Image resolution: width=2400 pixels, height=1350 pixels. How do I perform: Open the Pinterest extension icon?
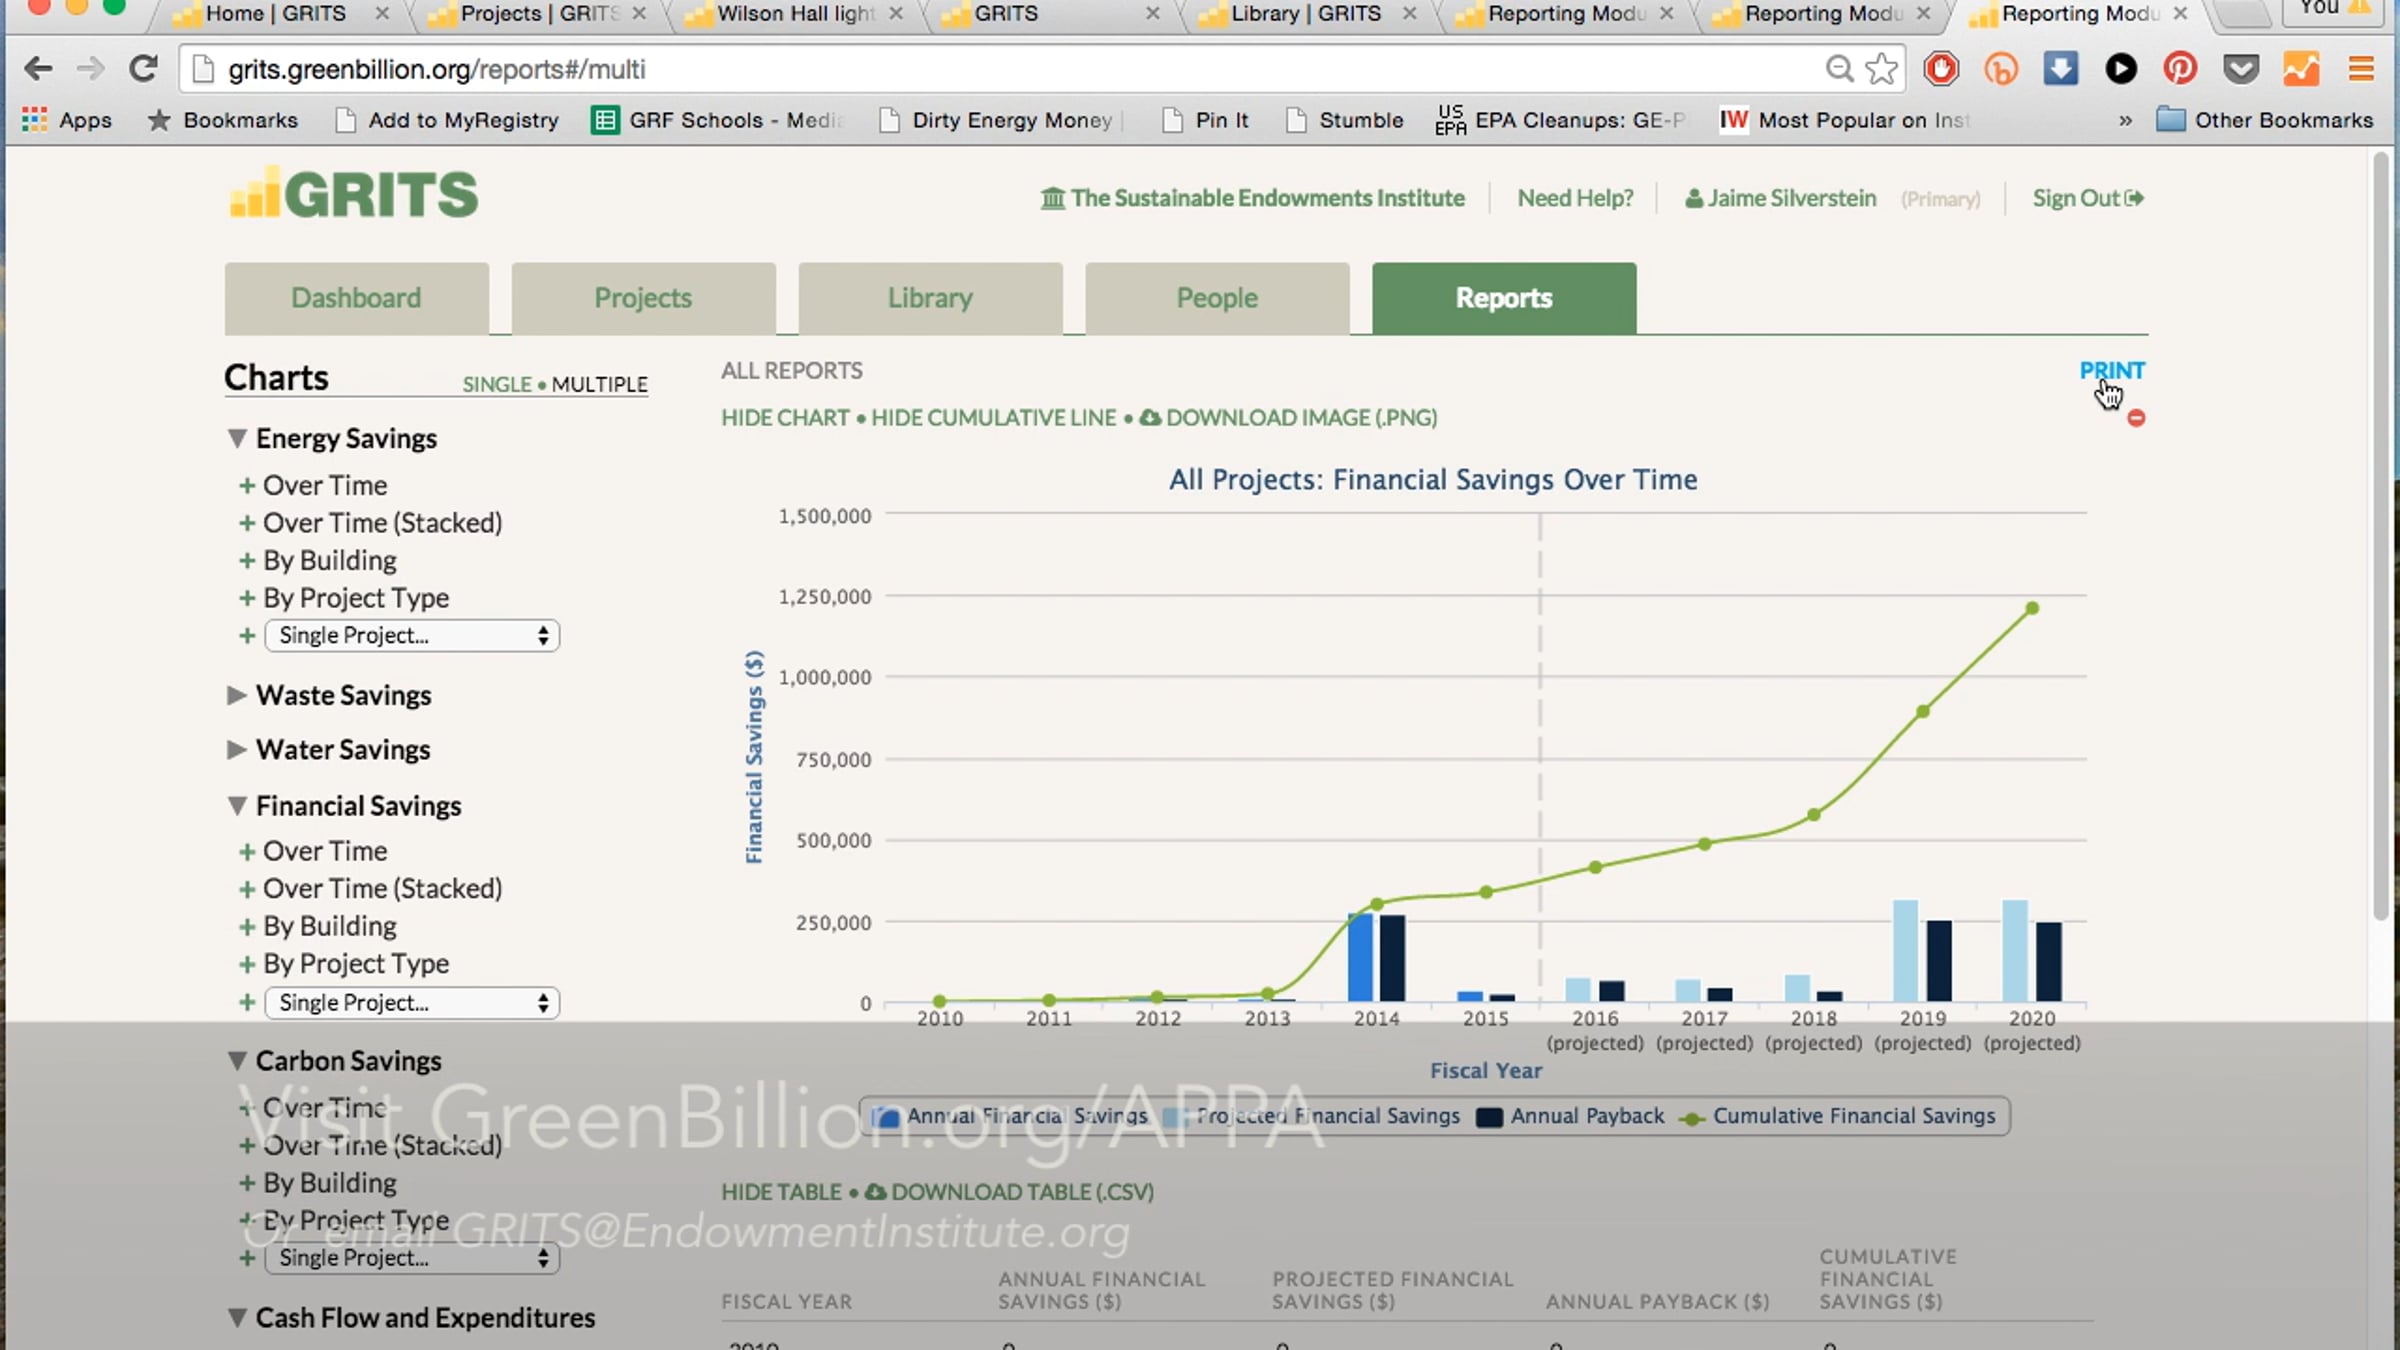coord(2180,69)
